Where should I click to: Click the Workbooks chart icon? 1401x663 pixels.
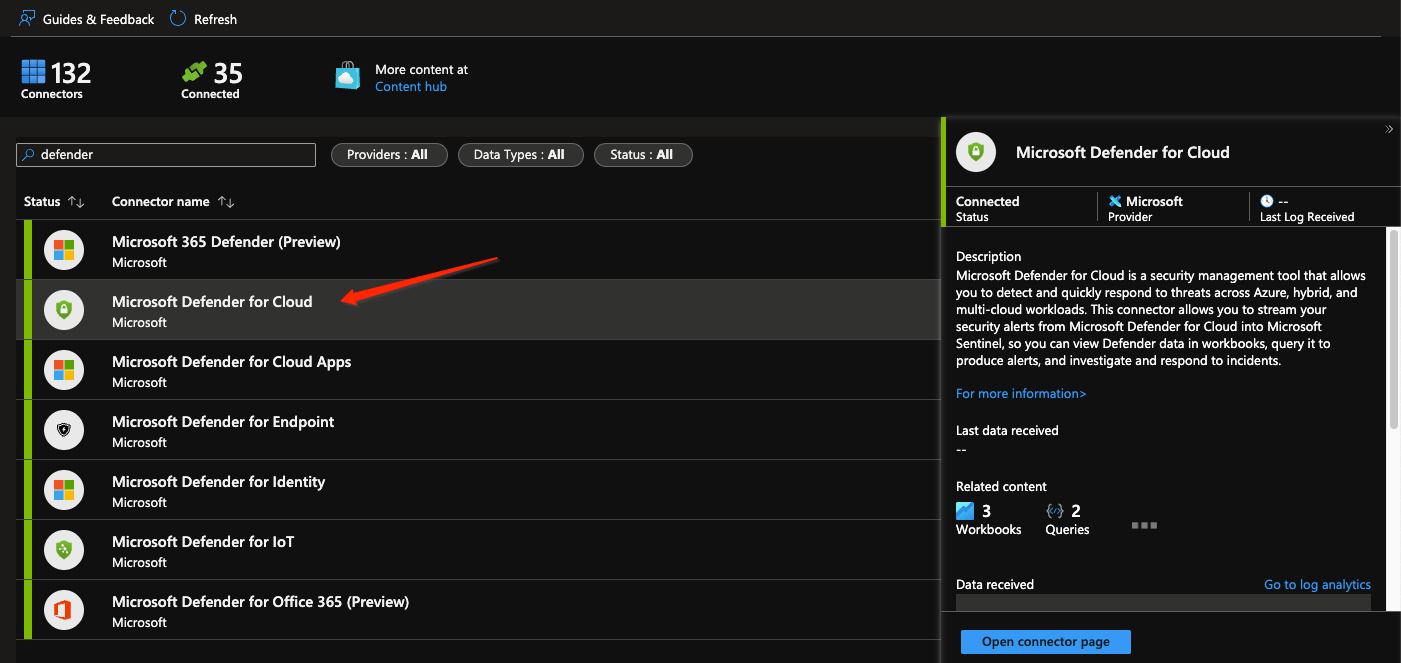[965, 511]
